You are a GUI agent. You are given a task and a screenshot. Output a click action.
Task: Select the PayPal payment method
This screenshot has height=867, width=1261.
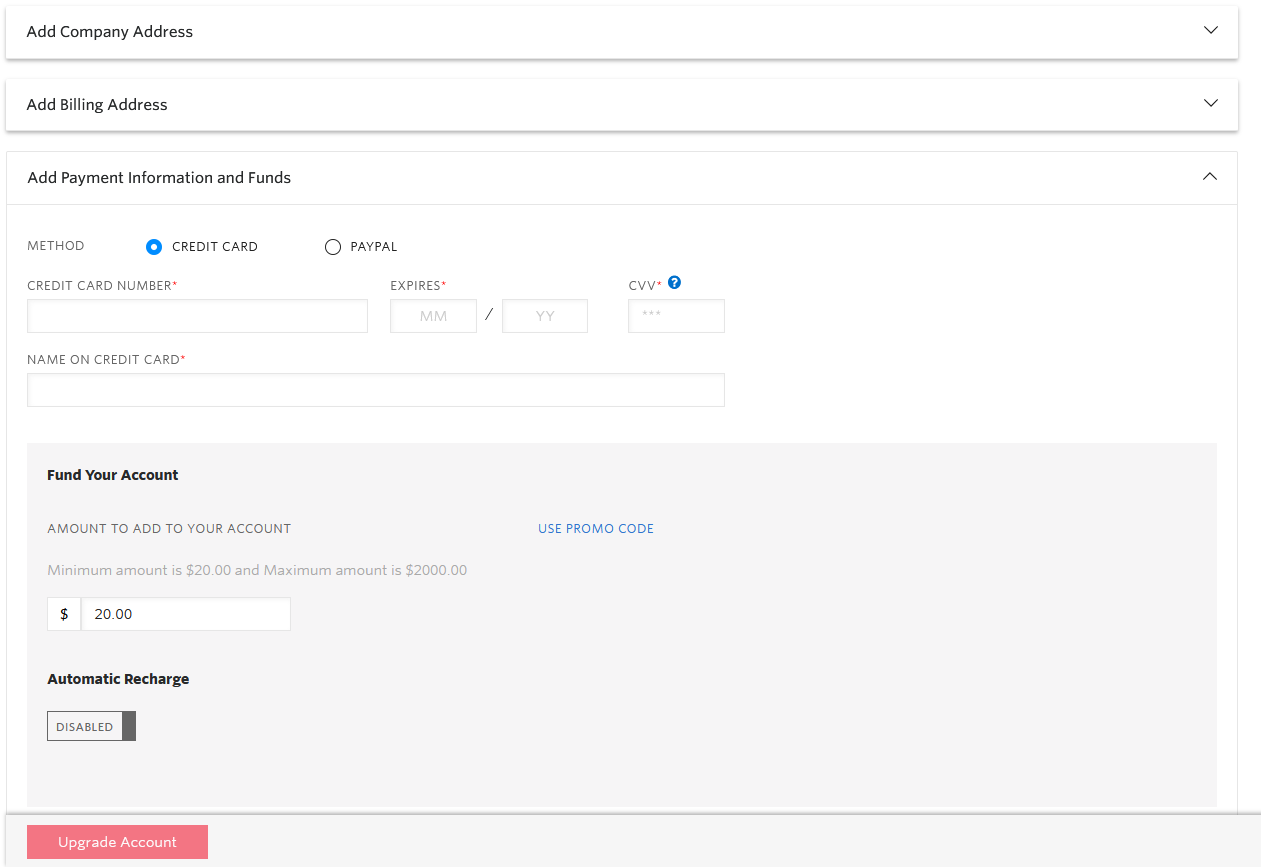click(x=333, y=247)
